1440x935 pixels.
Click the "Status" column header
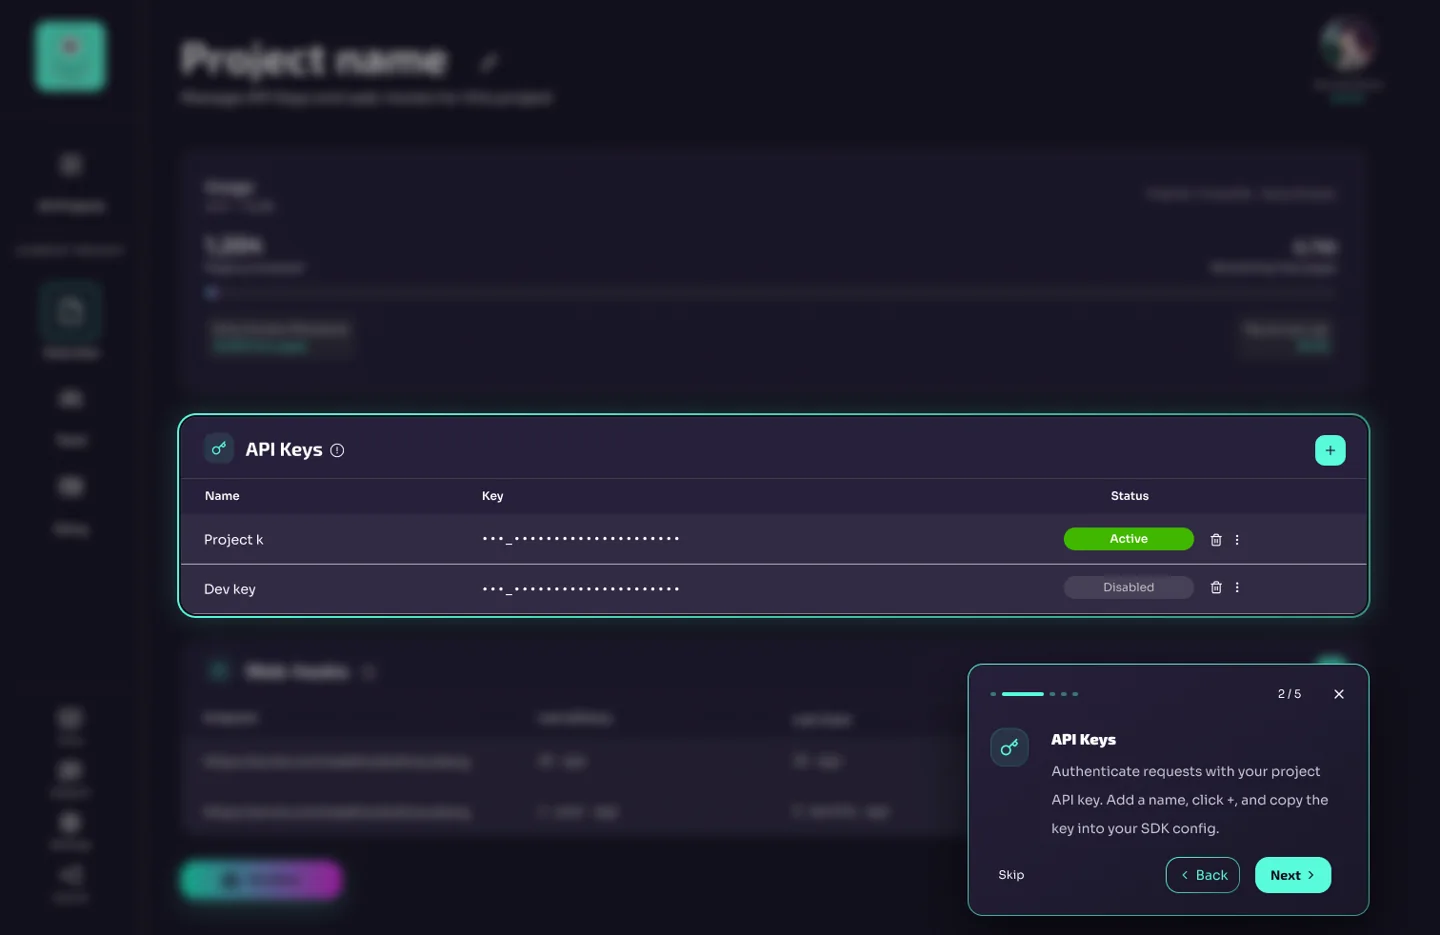(x=1130, y=496)
